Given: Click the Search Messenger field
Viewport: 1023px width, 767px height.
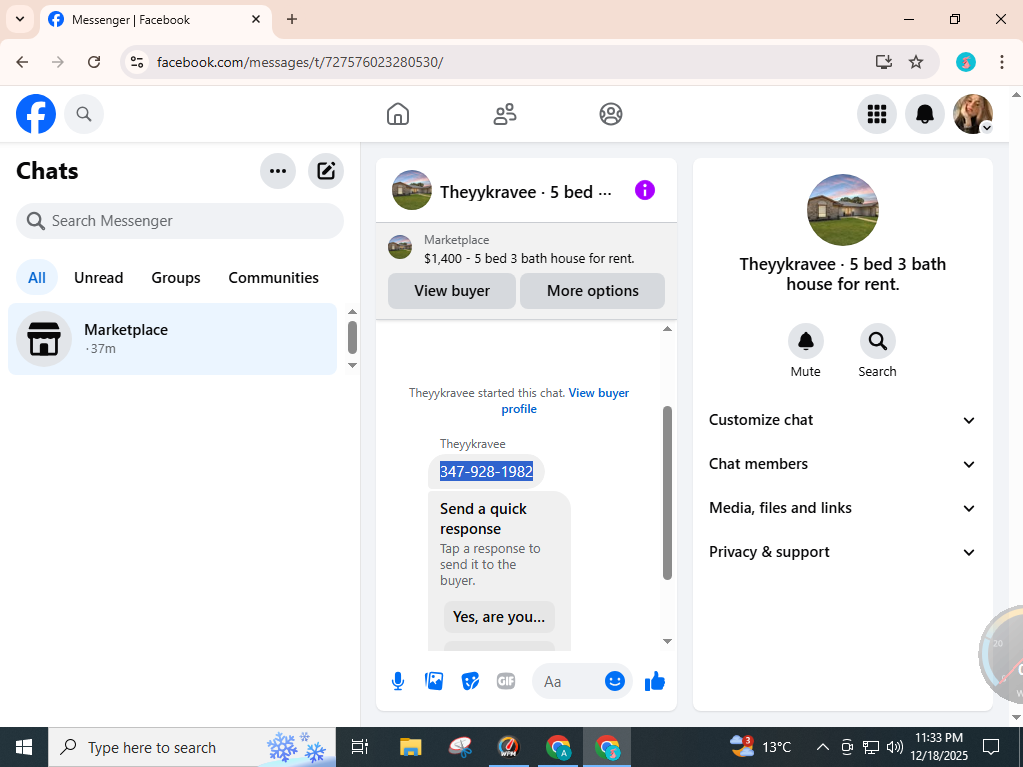Looking at the screenshot, I should [179, 221].
